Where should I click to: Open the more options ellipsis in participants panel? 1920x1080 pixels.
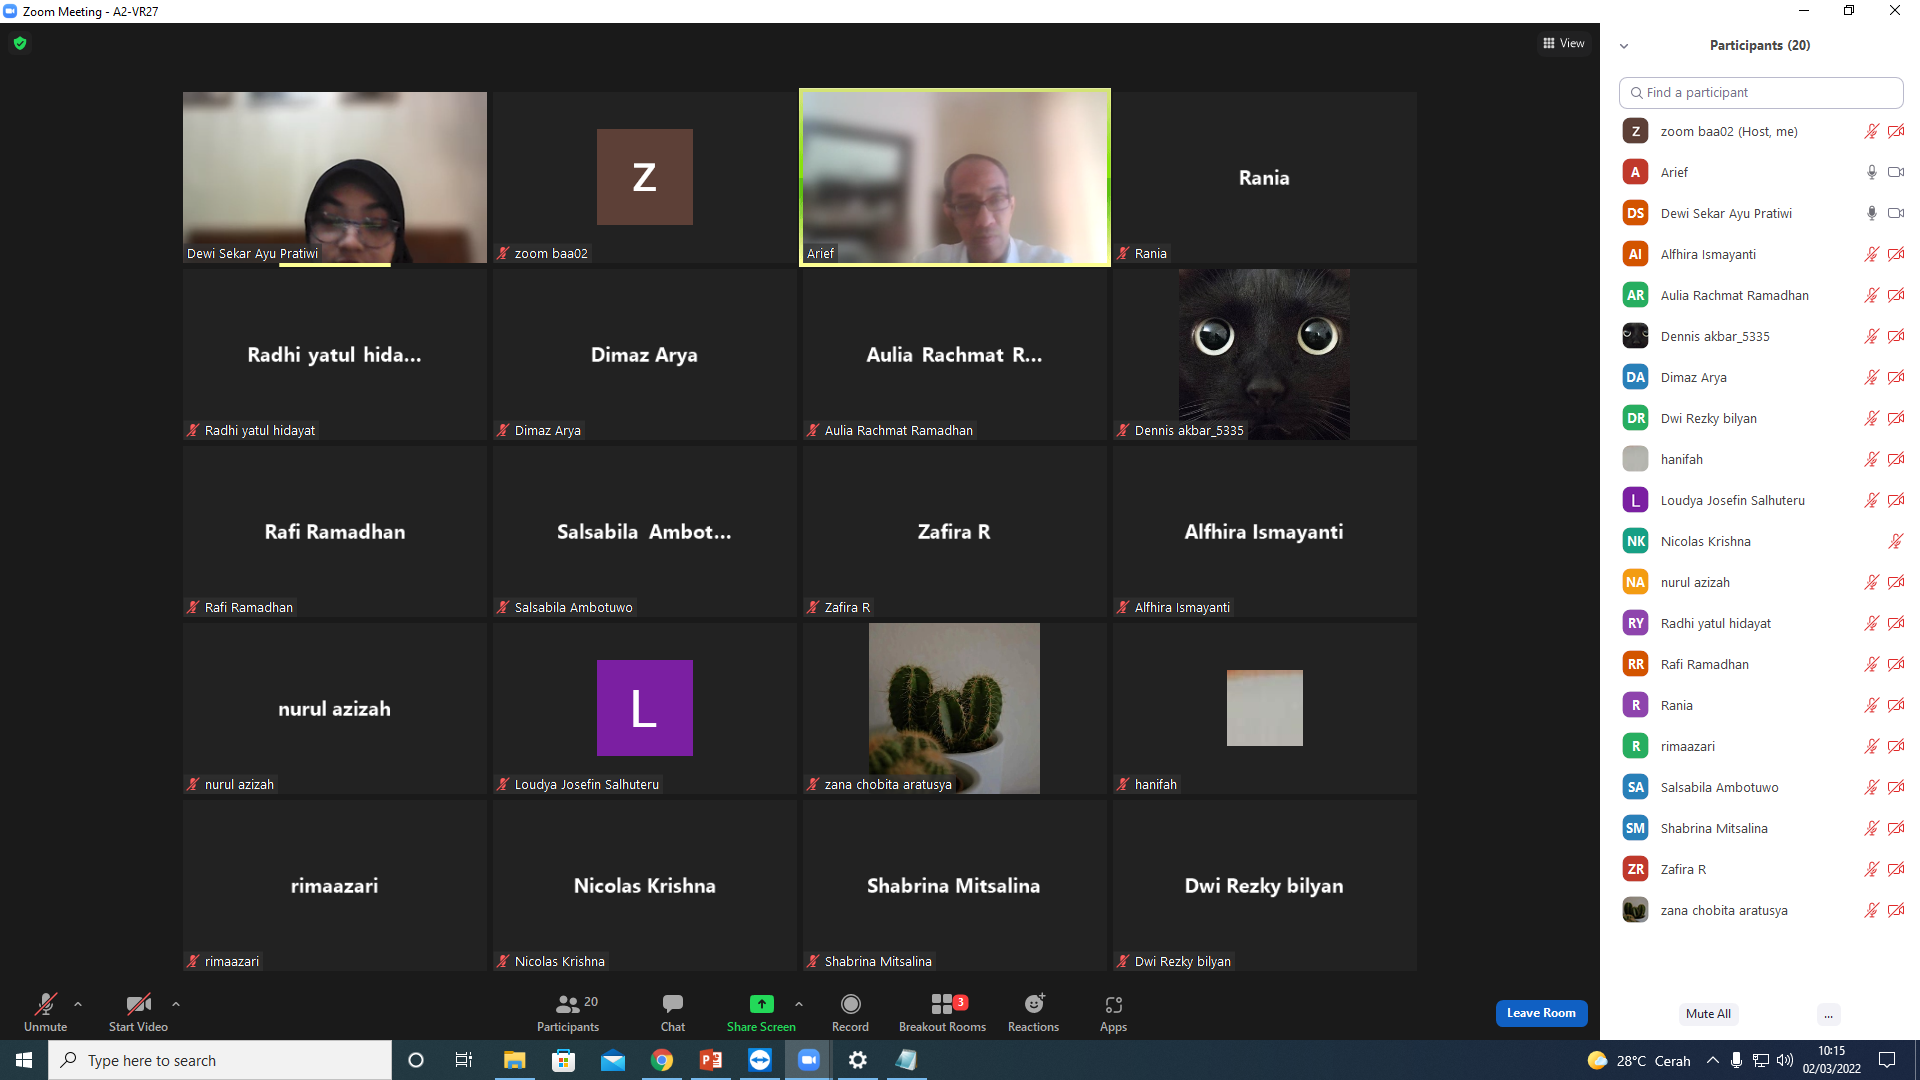coord(1828,1014)
